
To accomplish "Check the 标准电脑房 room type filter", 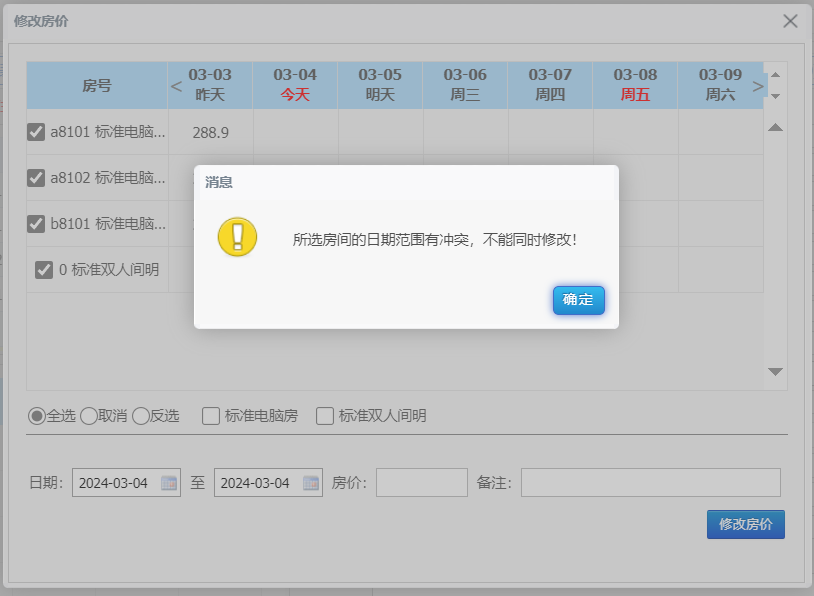I will pyautogui.click(x=211, y=416).
